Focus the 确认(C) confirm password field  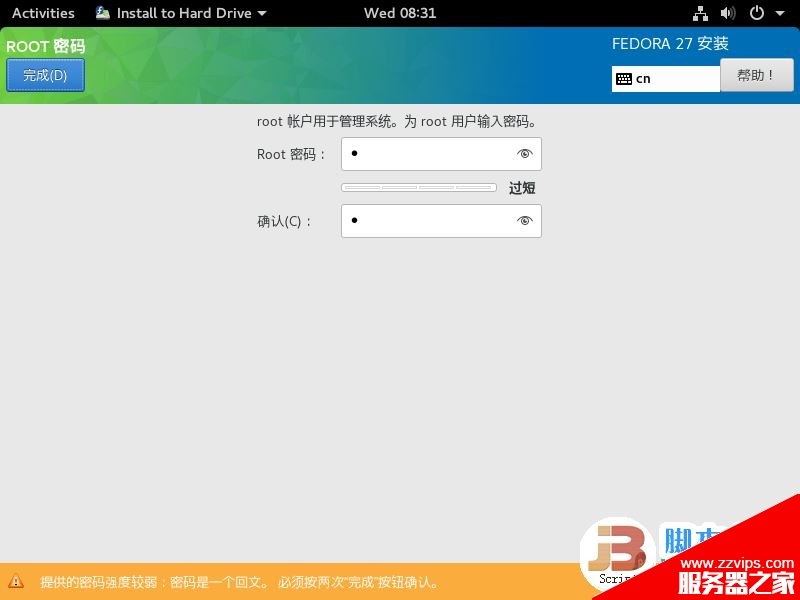441,221
